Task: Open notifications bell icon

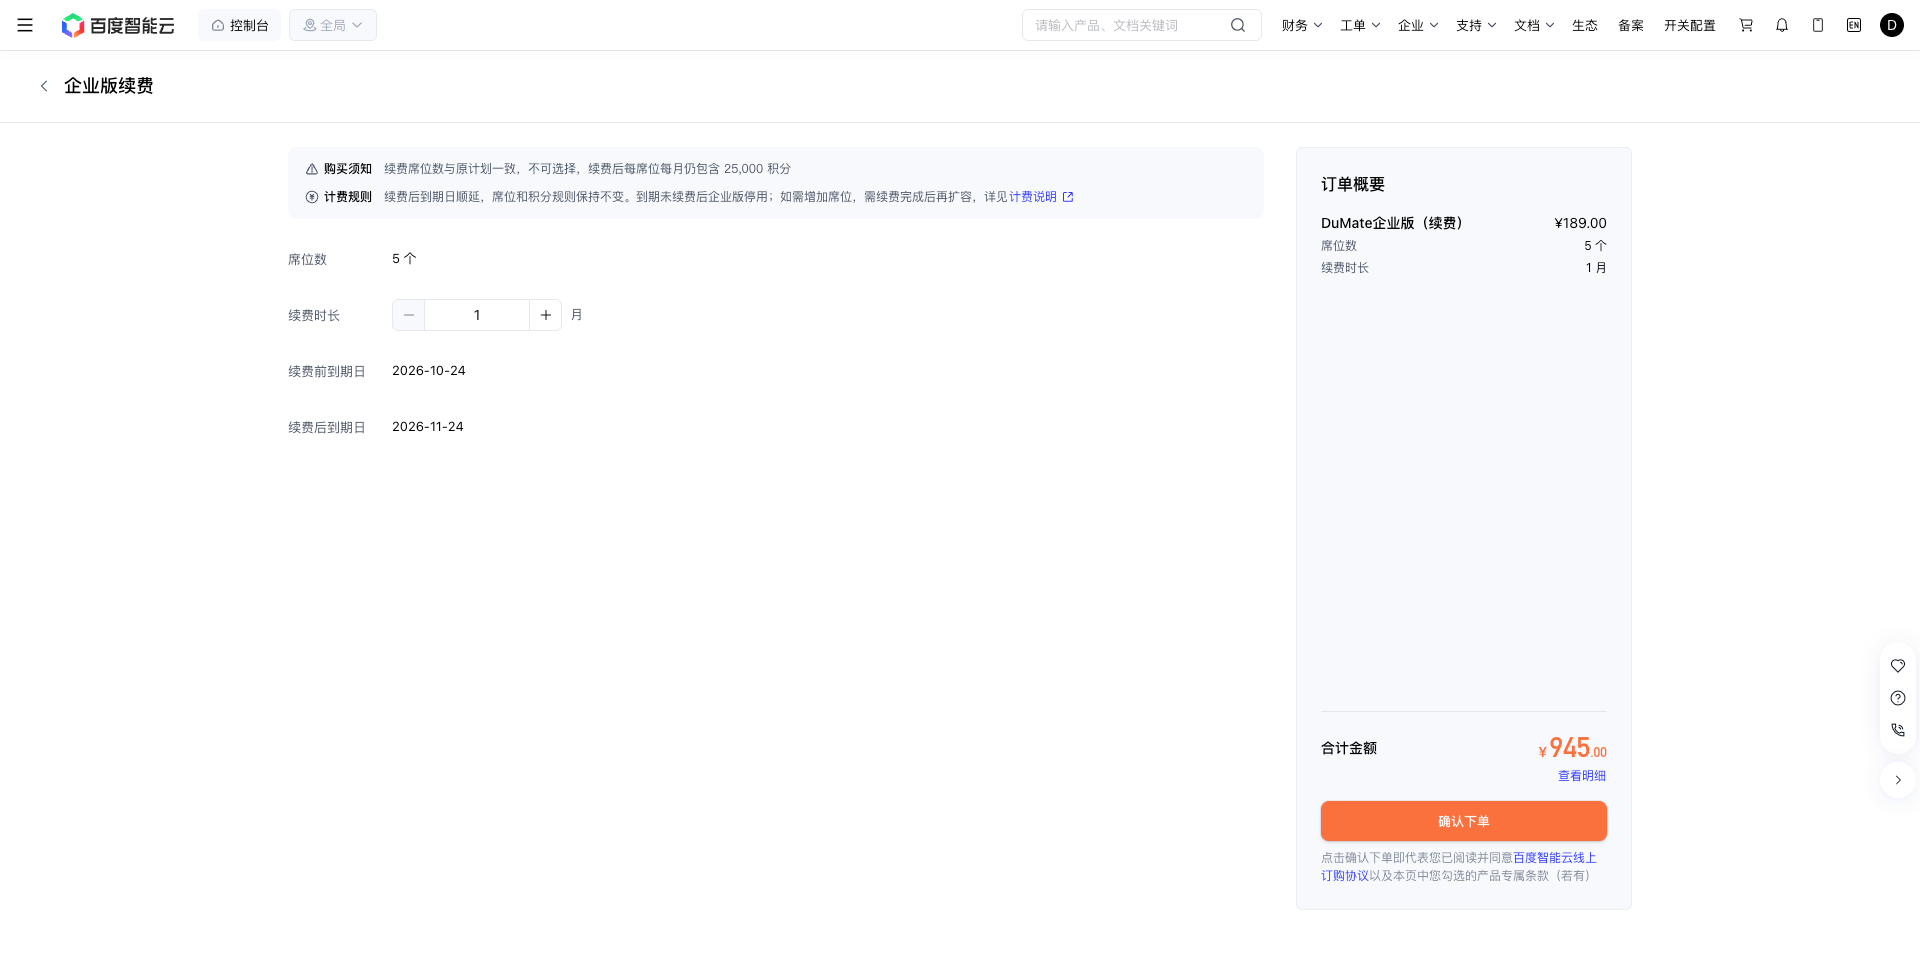Action: [x=1782, y=25]
